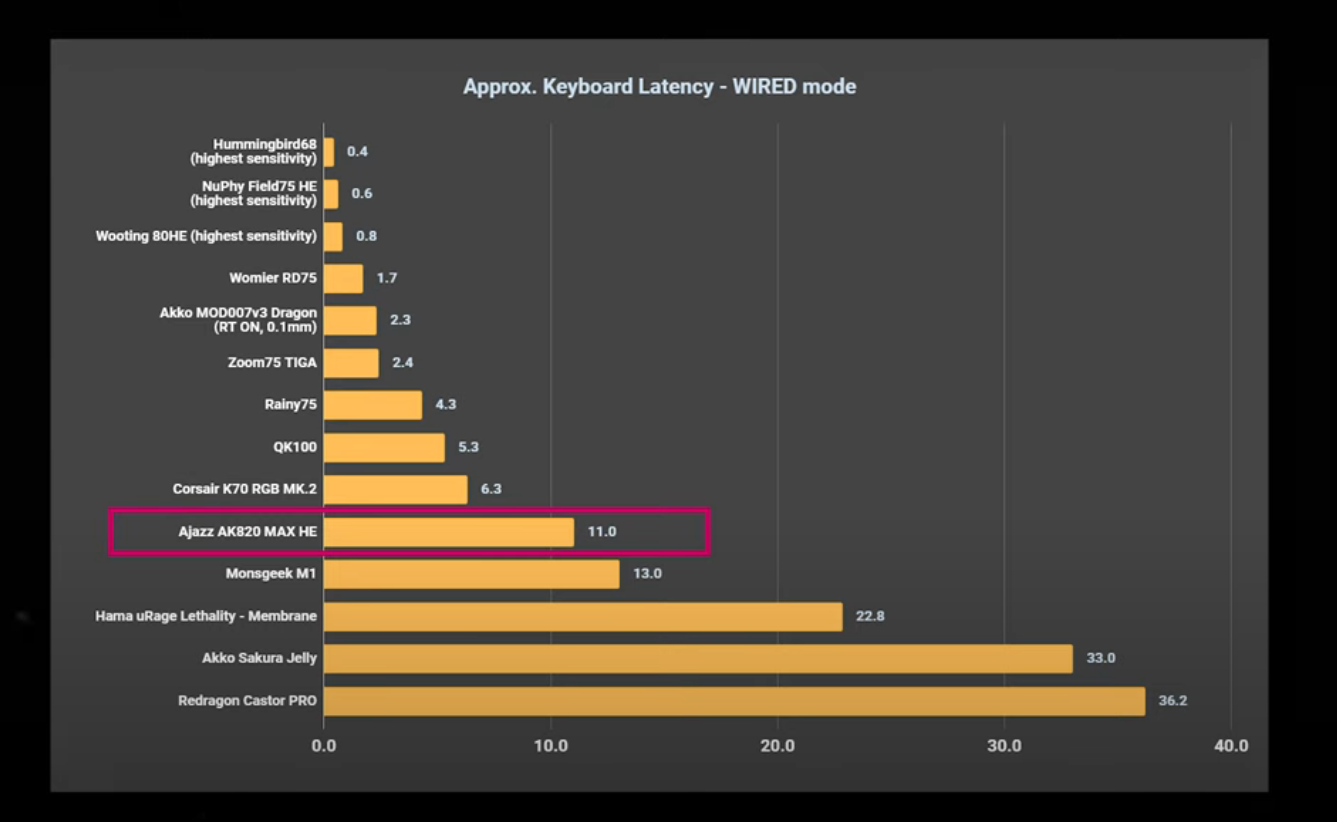Click the 22.8 value
The height and width of the screenshot is (822, 1337).
[x=870, y=616]
